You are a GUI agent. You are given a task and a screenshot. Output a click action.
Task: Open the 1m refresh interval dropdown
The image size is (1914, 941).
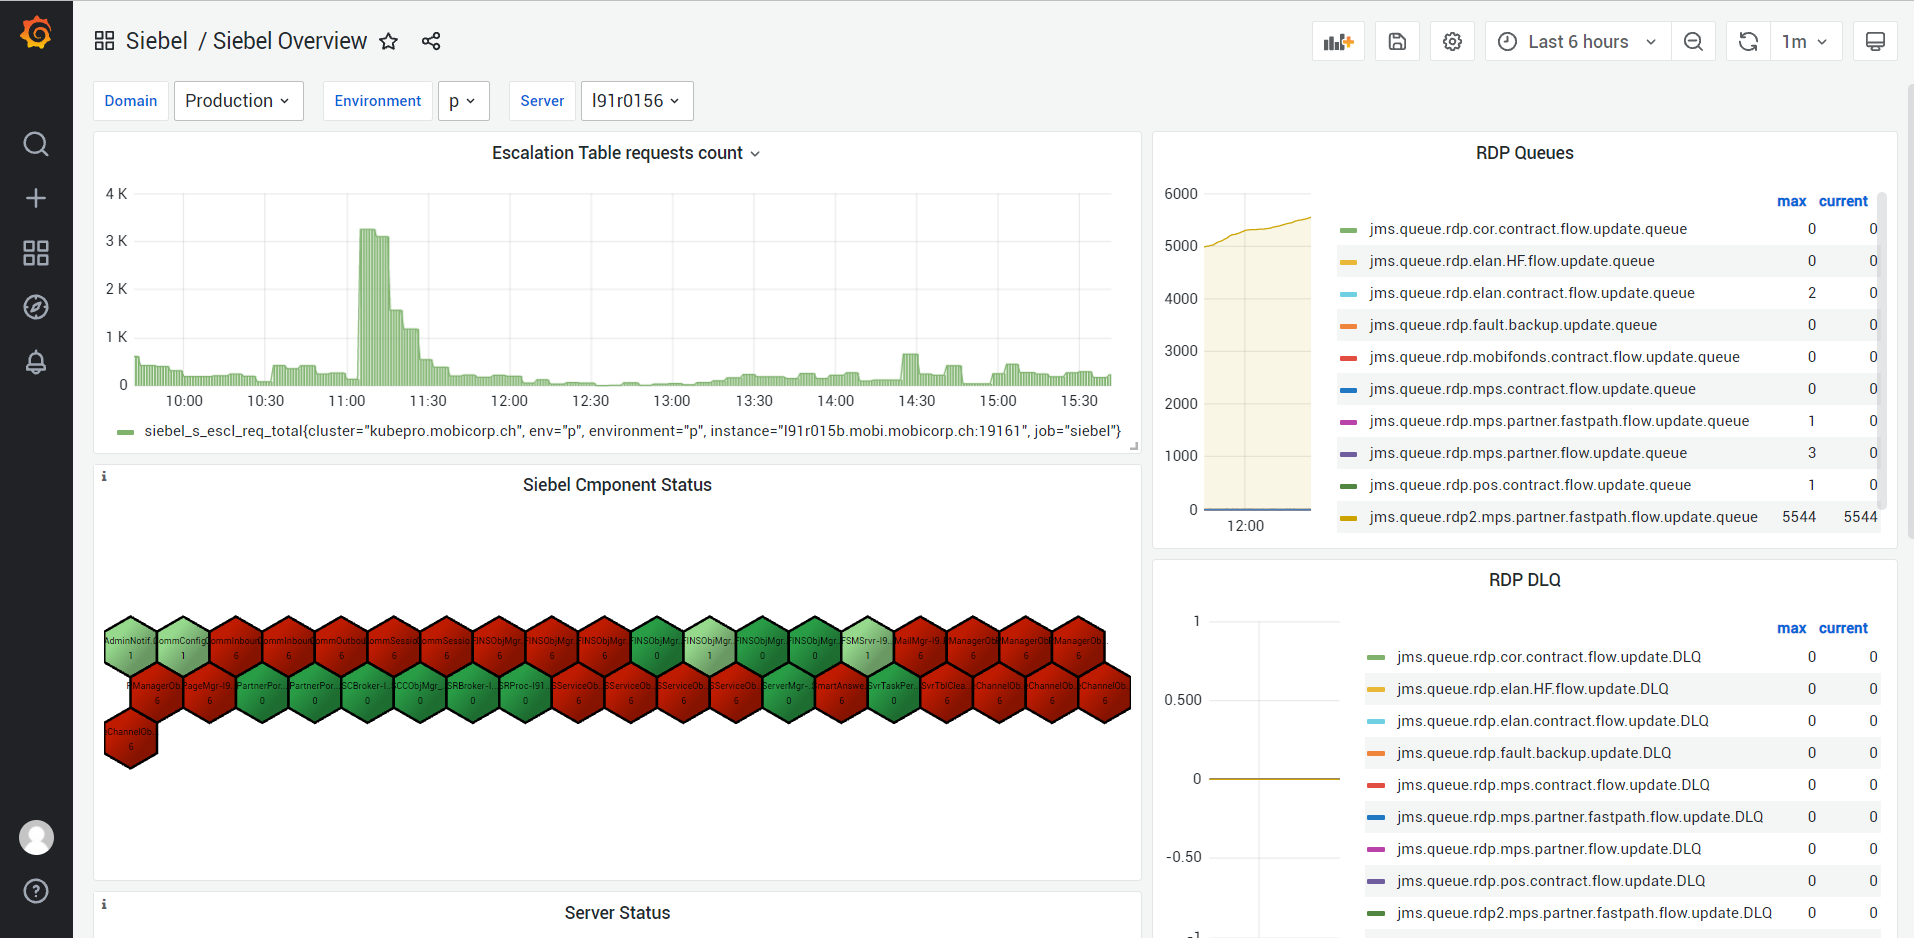[x=1805, y=41]
